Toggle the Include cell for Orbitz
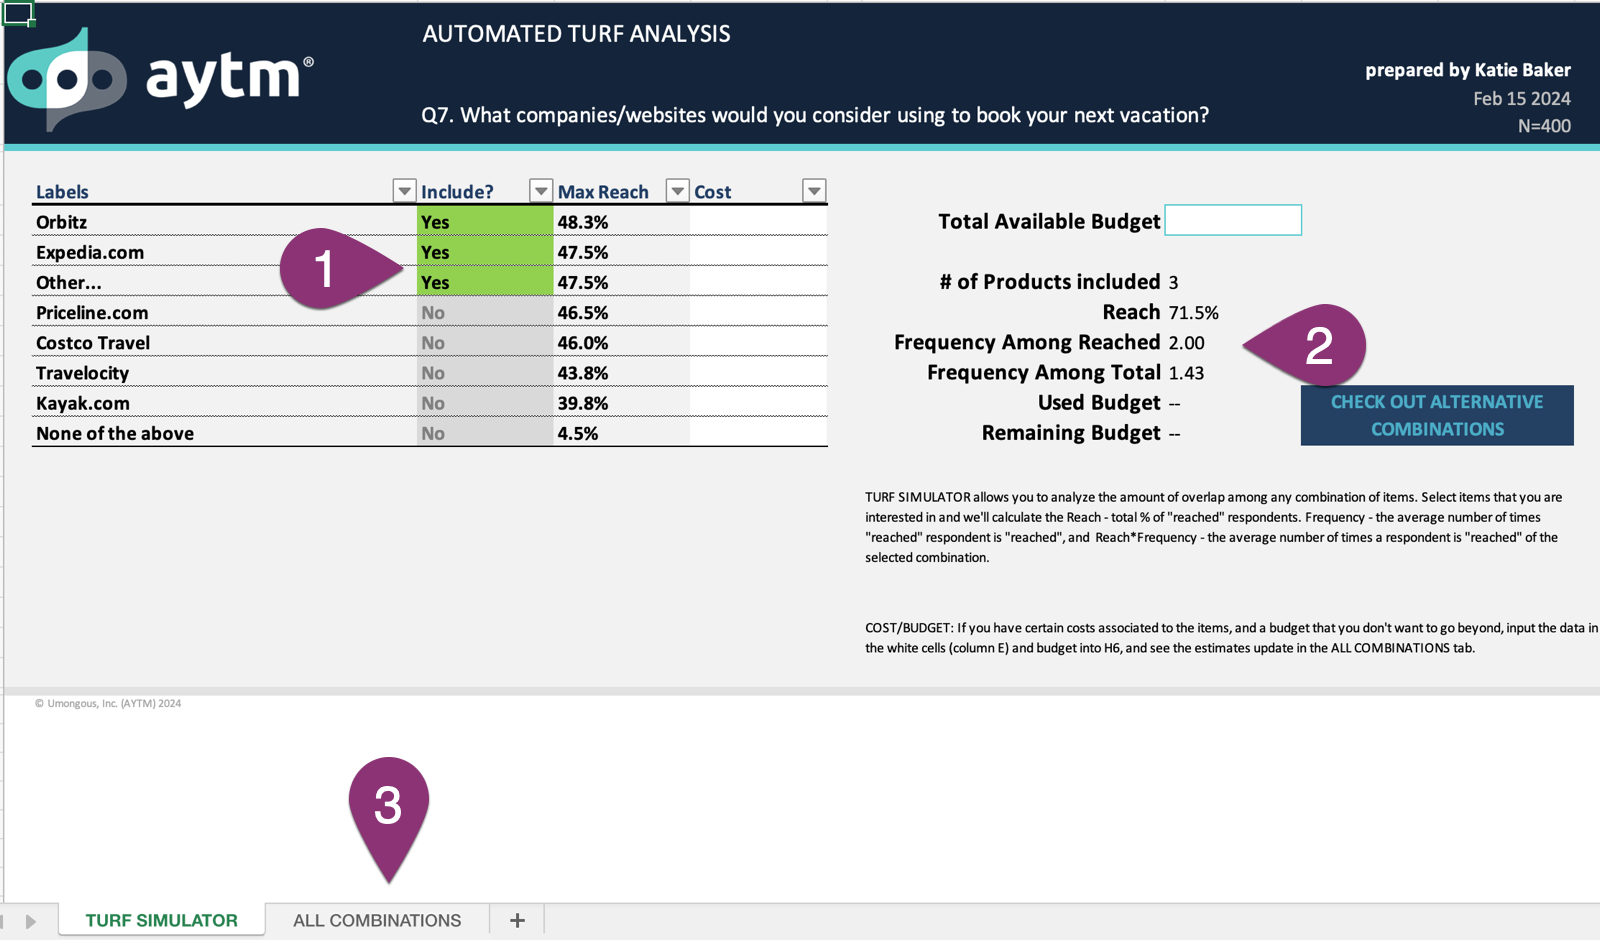The width and height of the screenshot is (1600, 940). coord(485,221)
